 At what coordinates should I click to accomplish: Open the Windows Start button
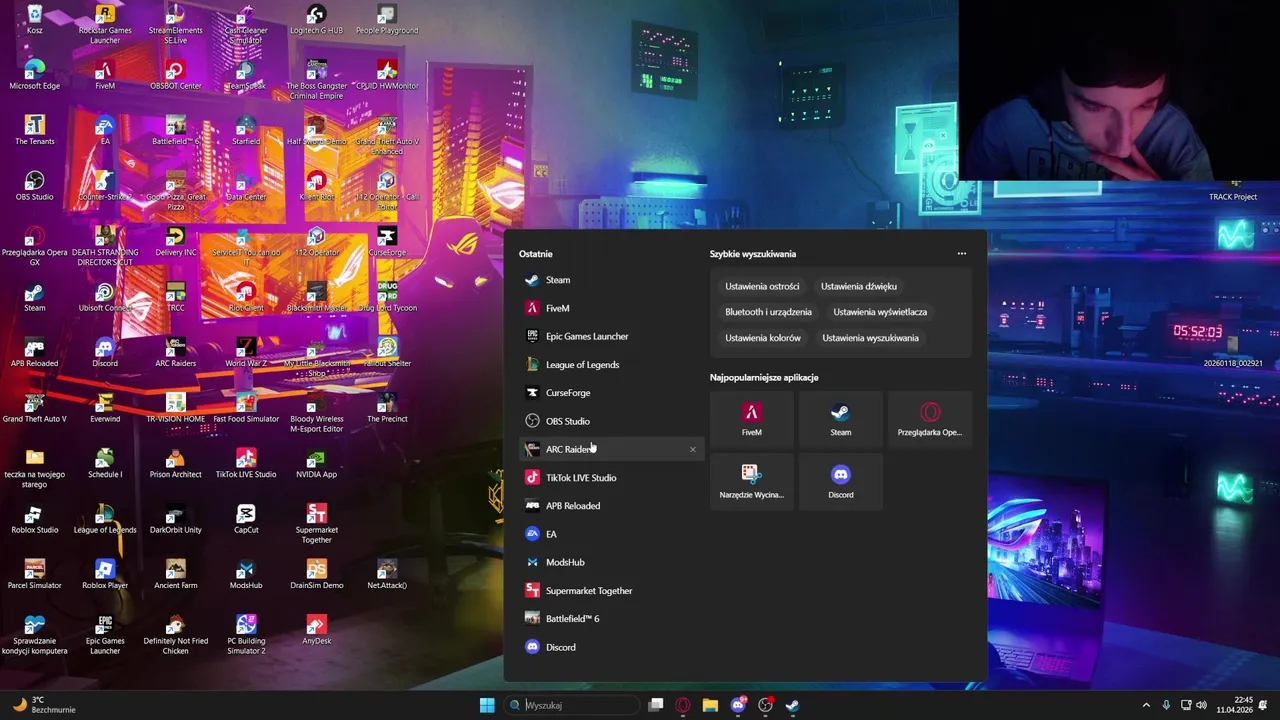coord(487,705)
